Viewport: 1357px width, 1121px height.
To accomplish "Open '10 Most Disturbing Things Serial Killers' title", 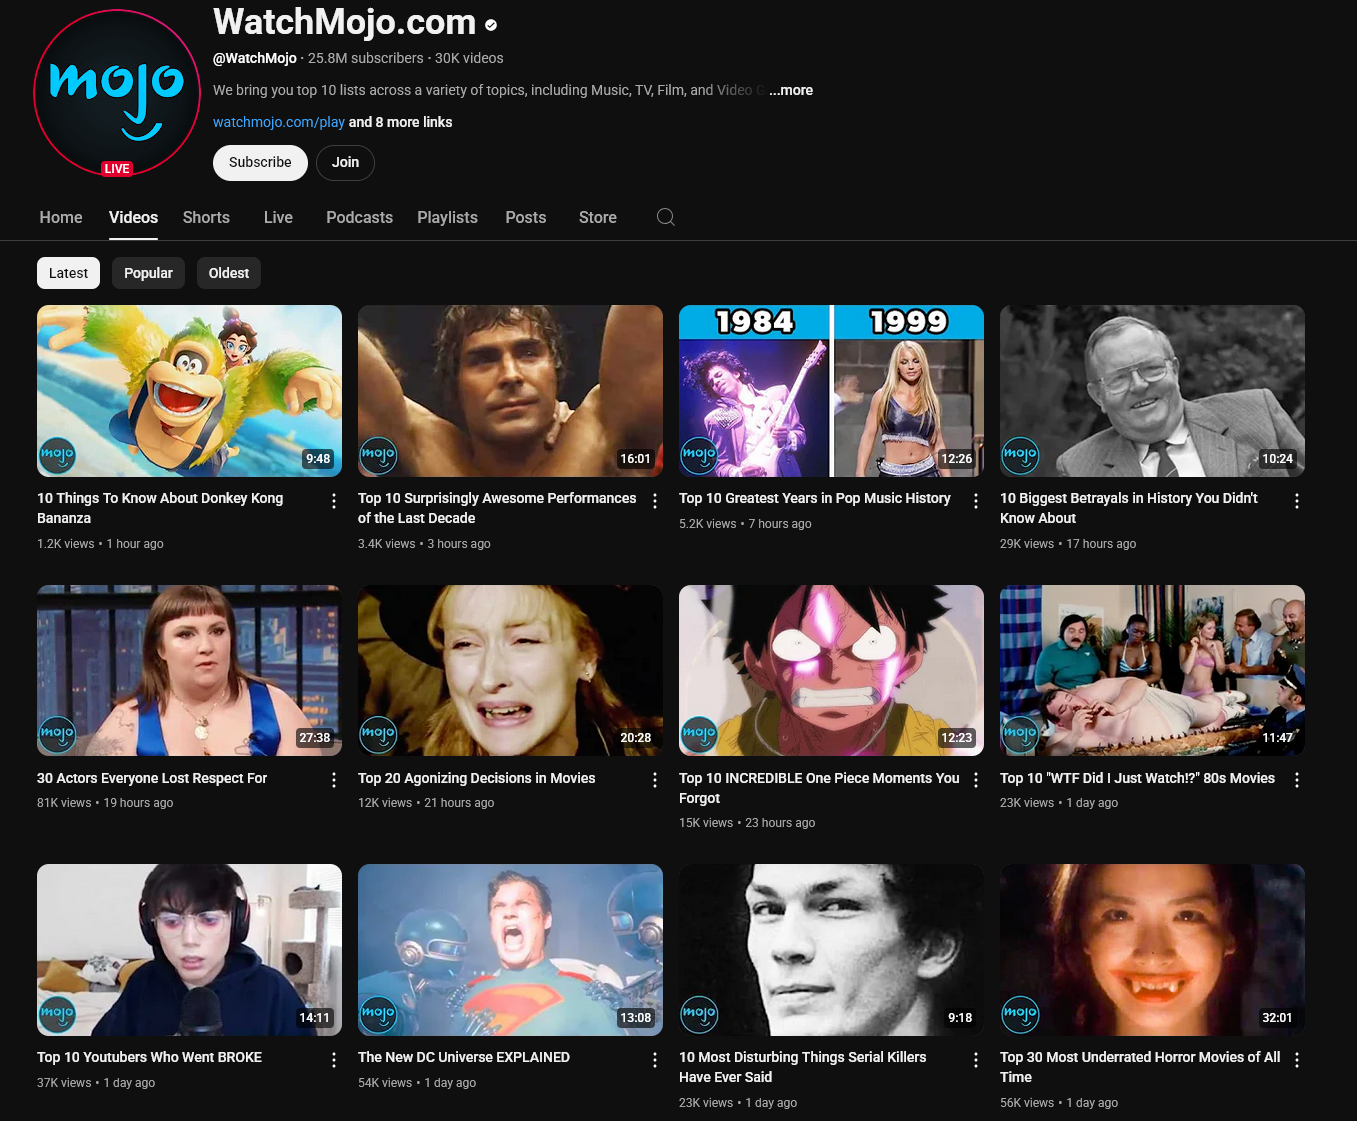I will coord(803,1067).
